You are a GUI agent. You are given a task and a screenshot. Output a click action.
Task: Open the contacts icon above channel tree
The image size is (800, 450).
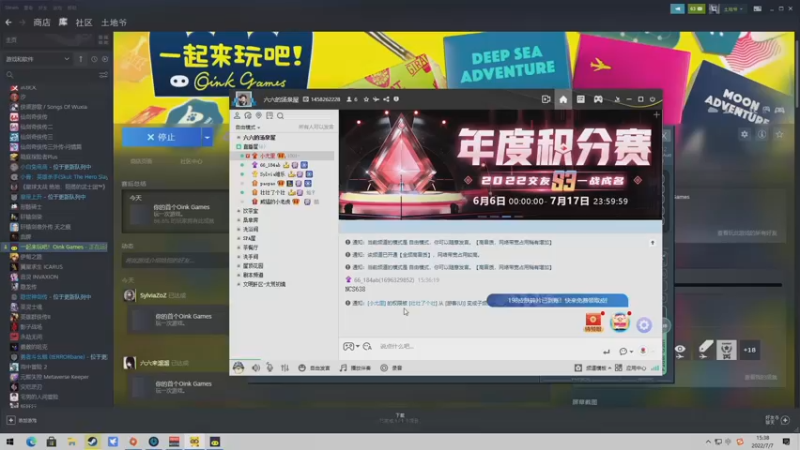237,116
